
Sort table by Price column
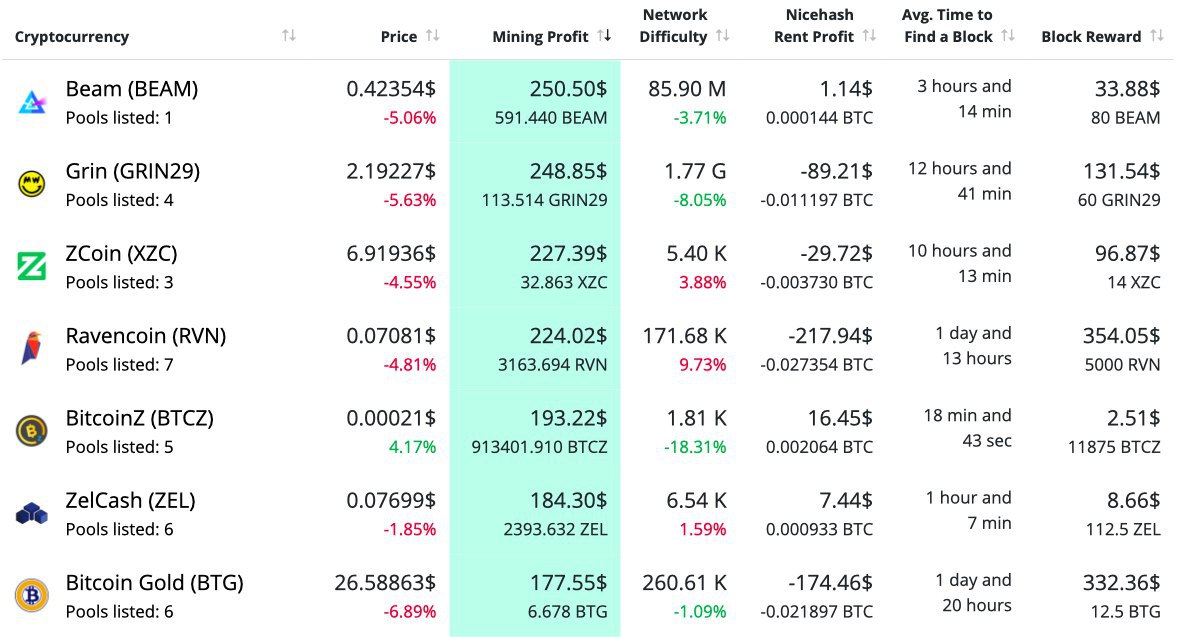coord(433,36)
